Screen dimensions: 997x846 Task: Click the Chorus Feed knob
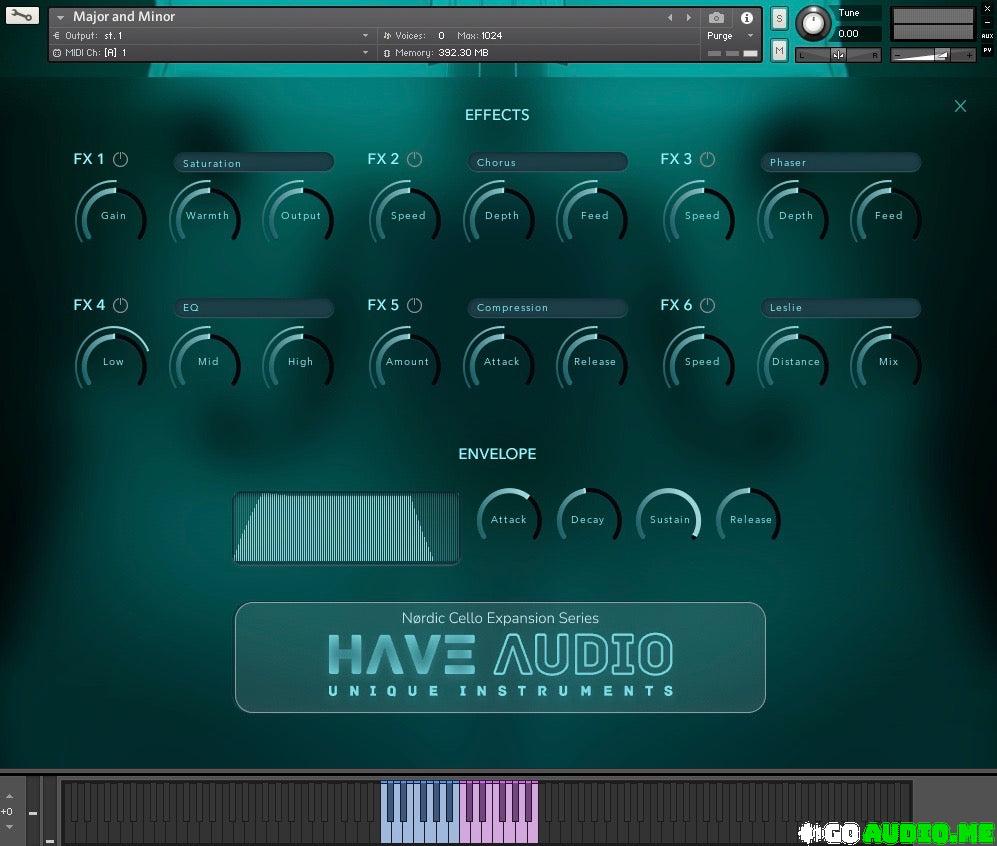click(593, 215)
